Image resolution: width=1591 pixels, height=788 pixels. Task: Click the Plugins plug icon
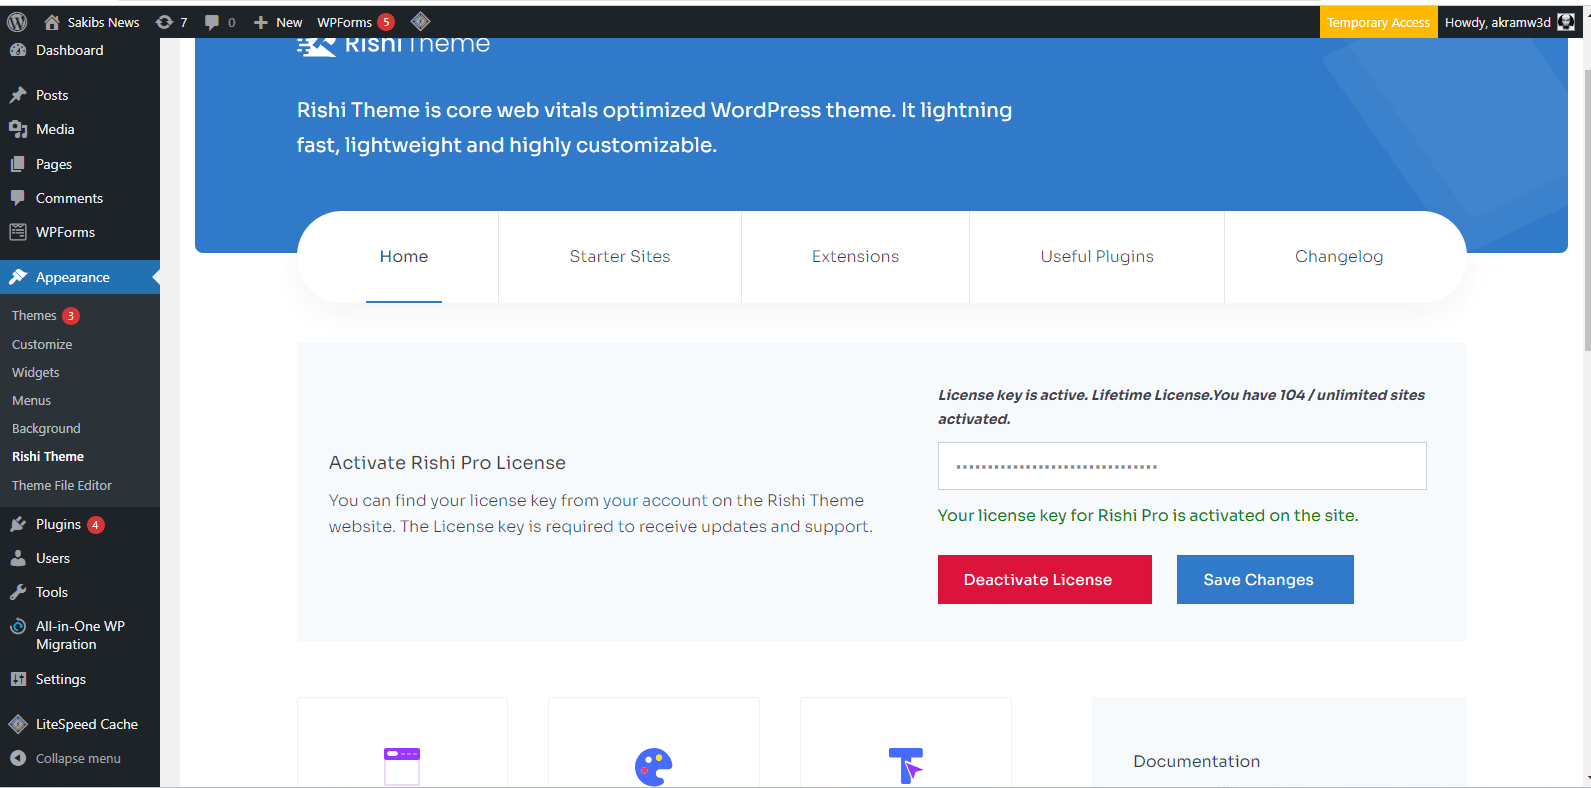tap(18, 524)
